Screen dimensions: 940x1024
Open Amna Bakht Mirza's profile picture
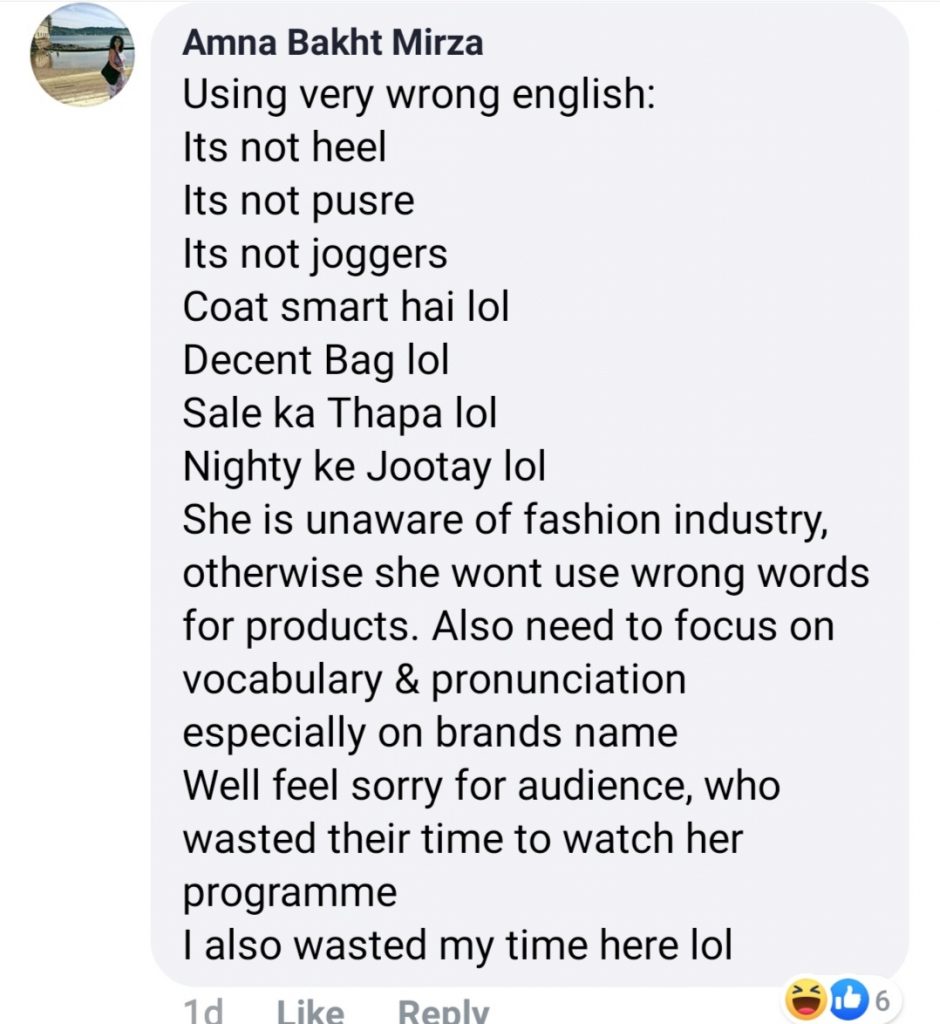click(x=82, y=55)
